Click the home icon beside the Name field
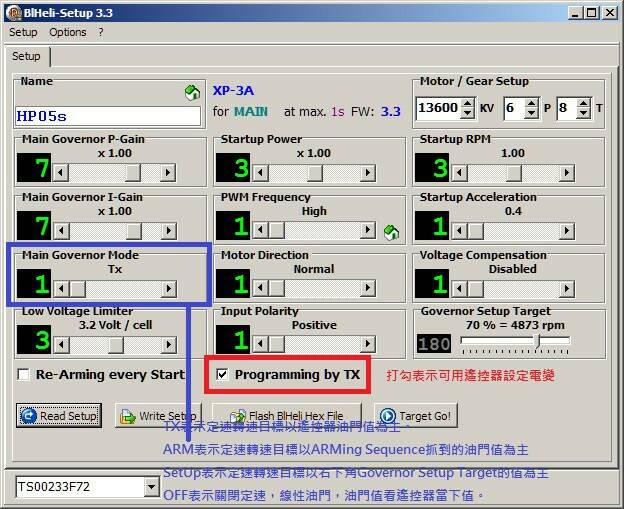The height and width of the screenshot is (509, 624). 192,93
